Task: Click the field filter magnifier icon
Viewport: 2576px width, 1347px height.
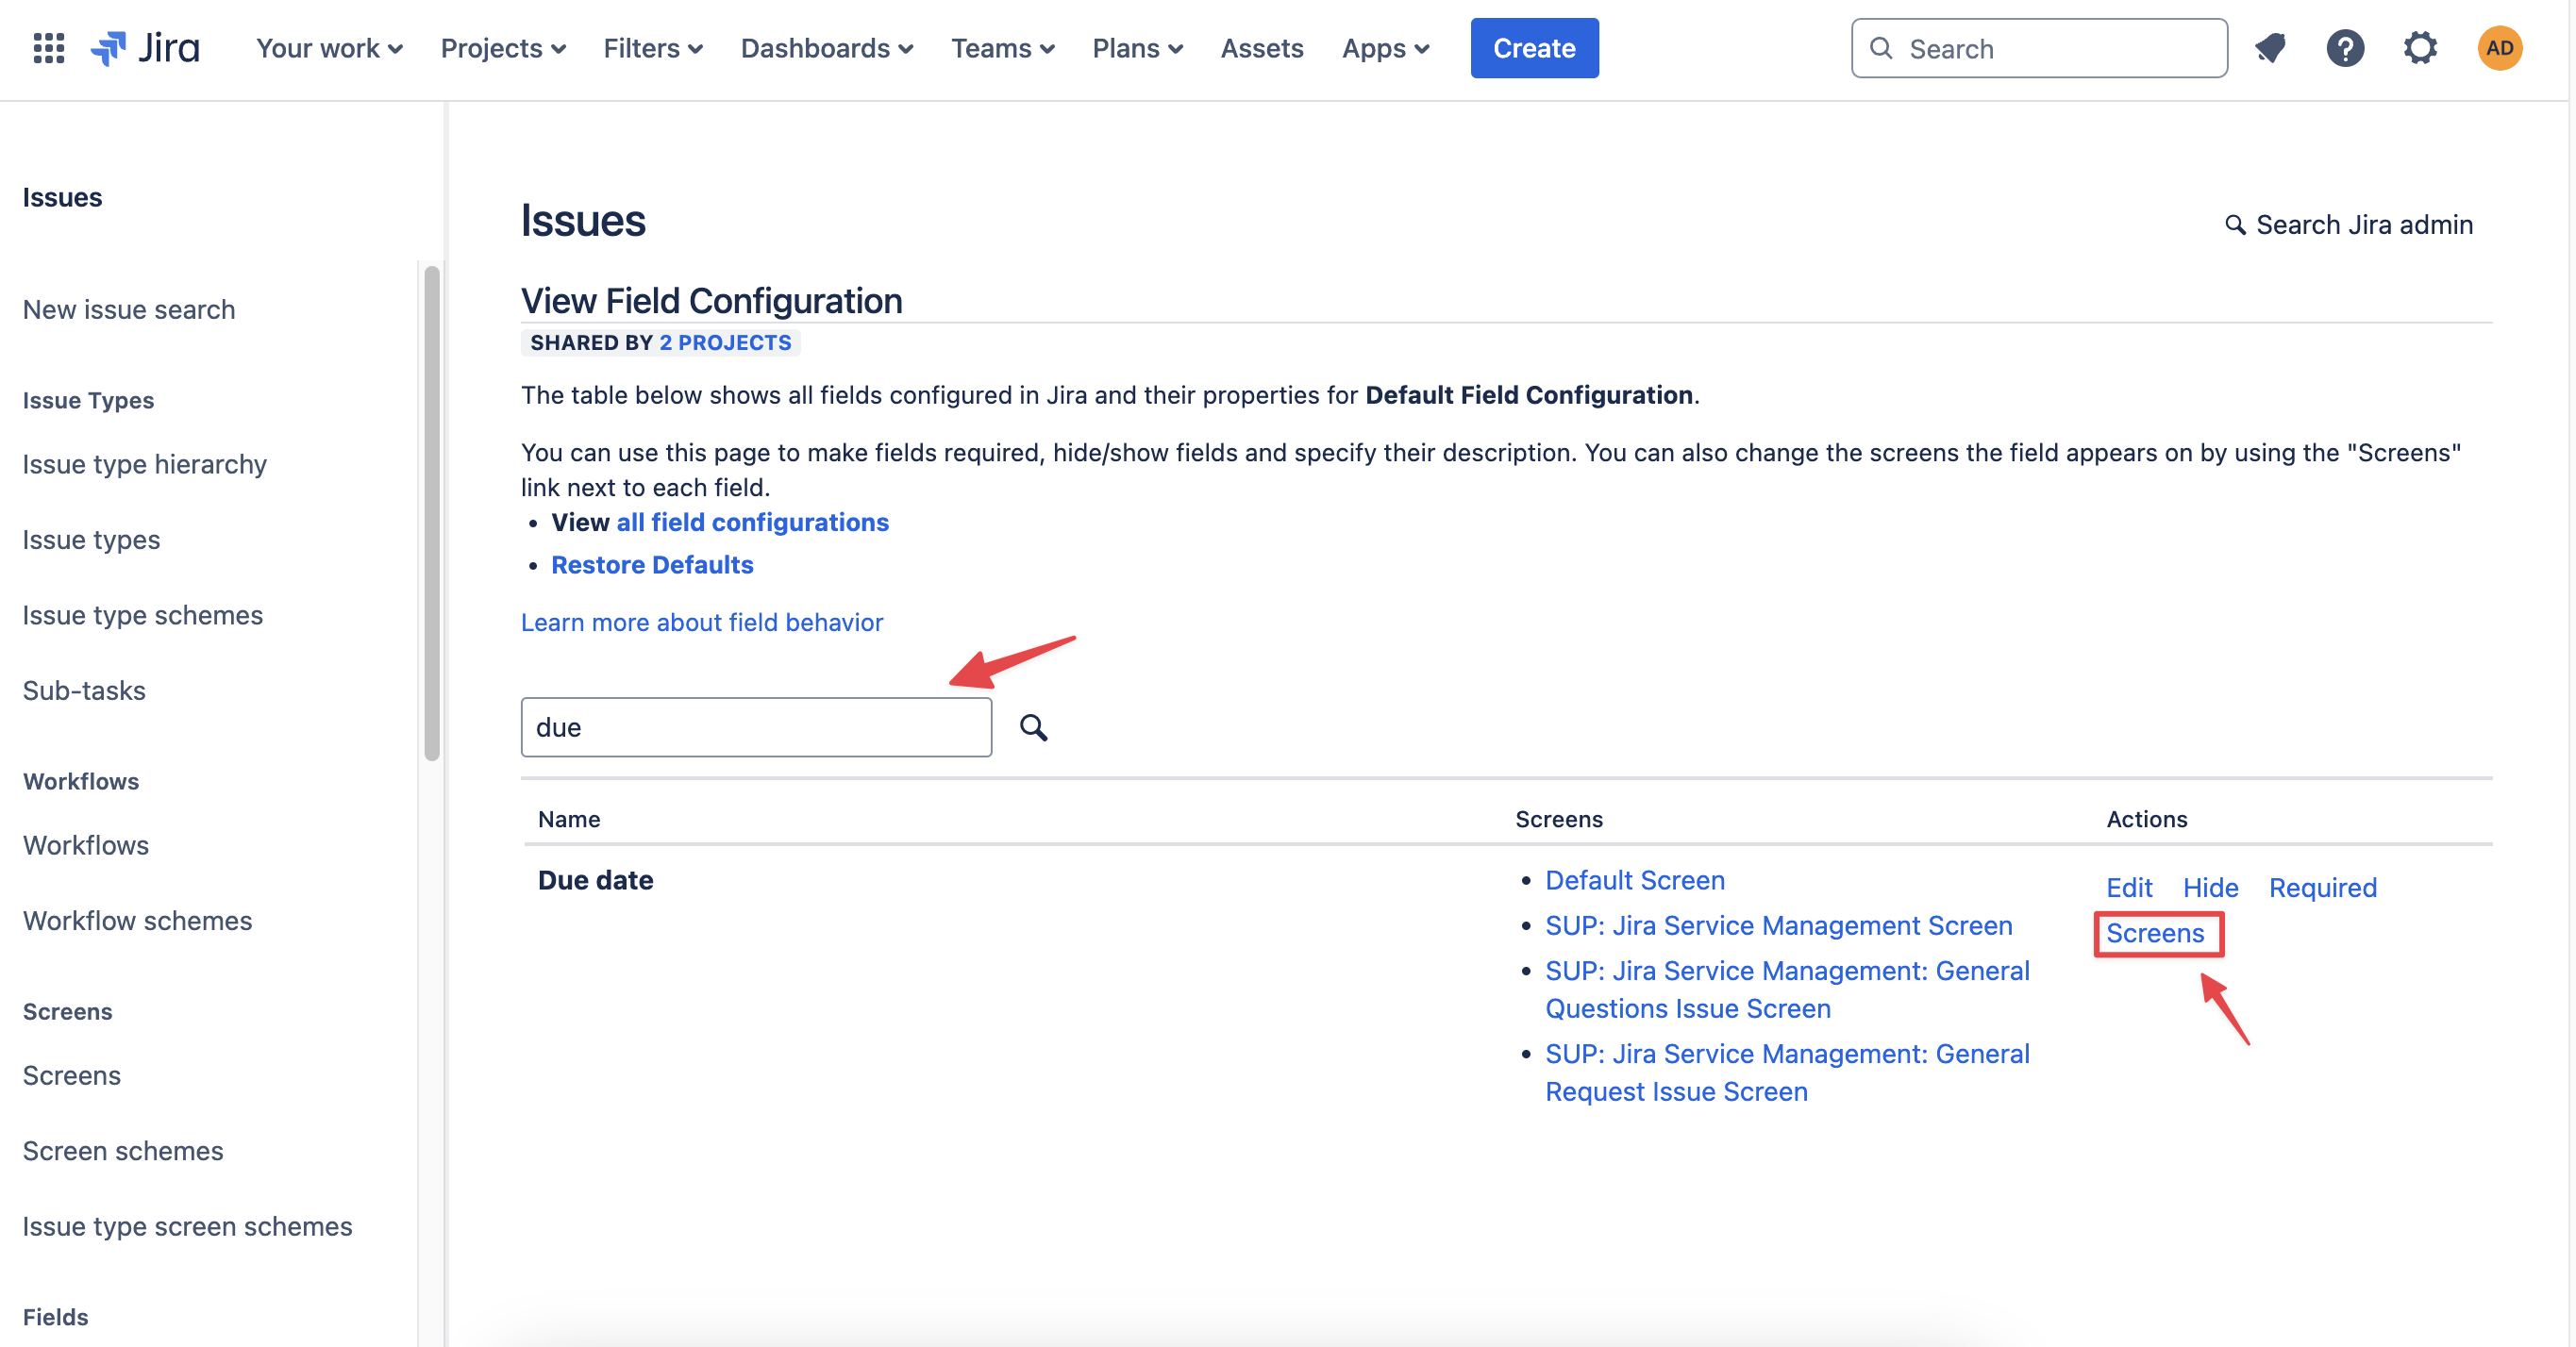Action: [x=1033, y=727]
